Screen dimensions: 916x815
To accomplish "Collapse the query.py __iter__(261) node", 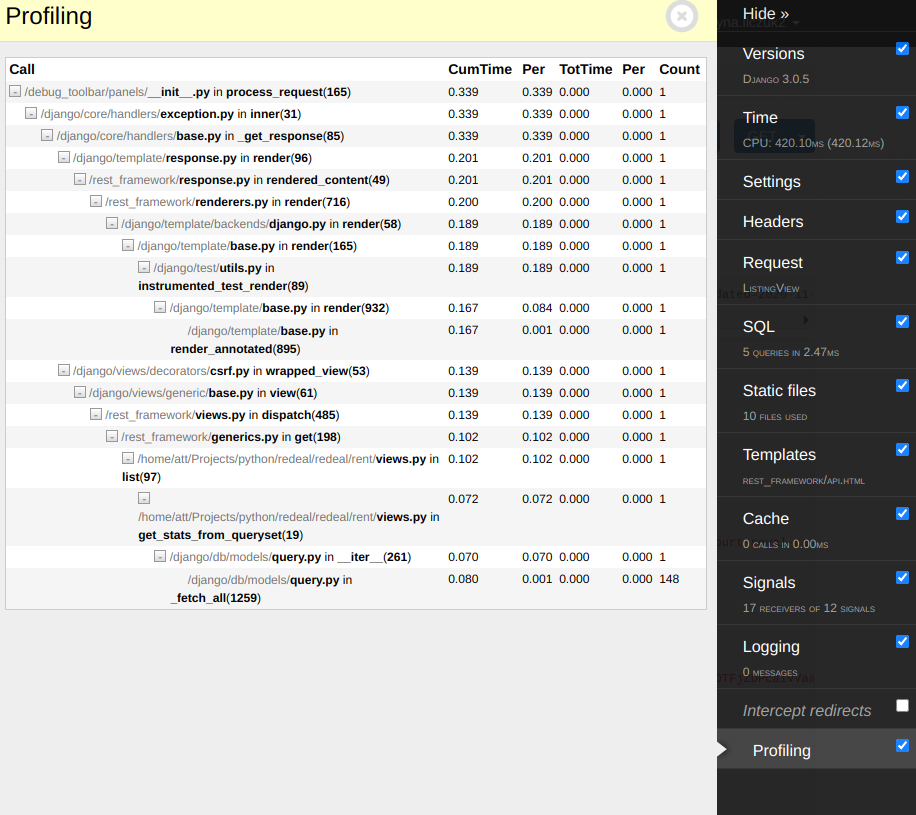I will pyautogui.click(x=160, y=557).
